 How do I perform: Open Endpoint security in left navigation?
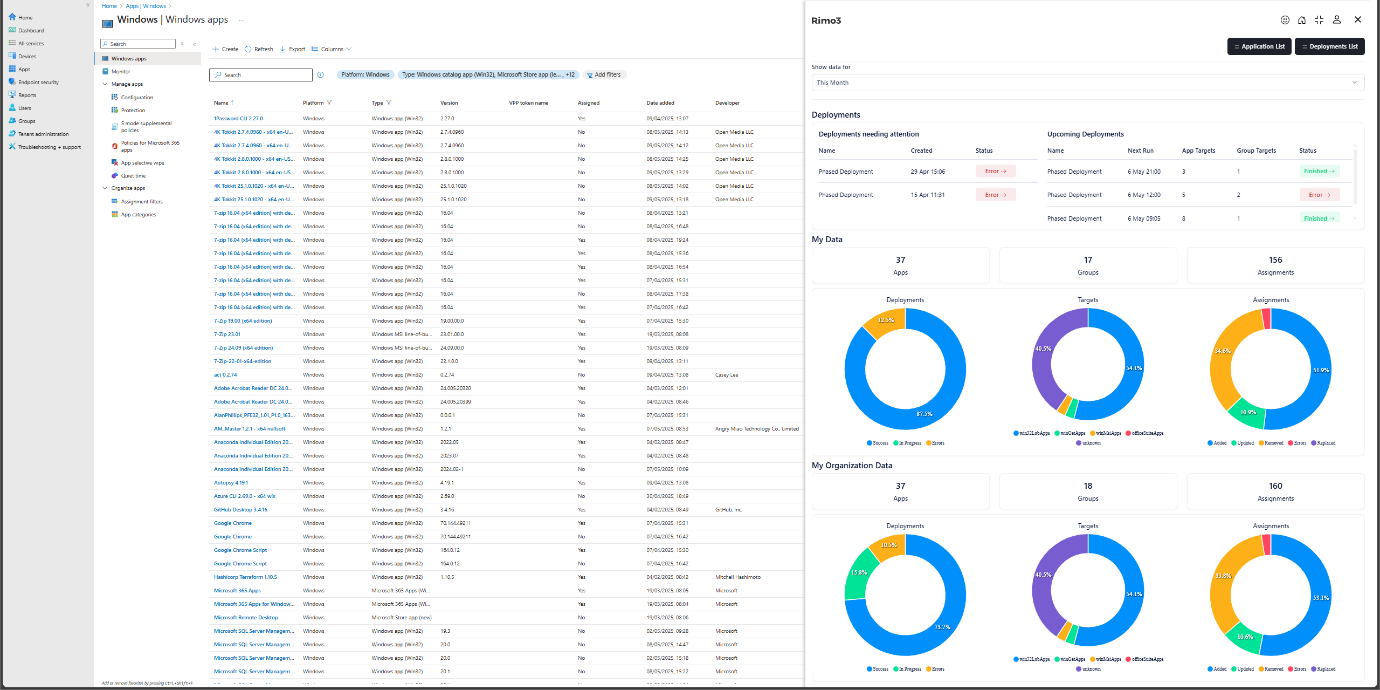coord(38,82)
